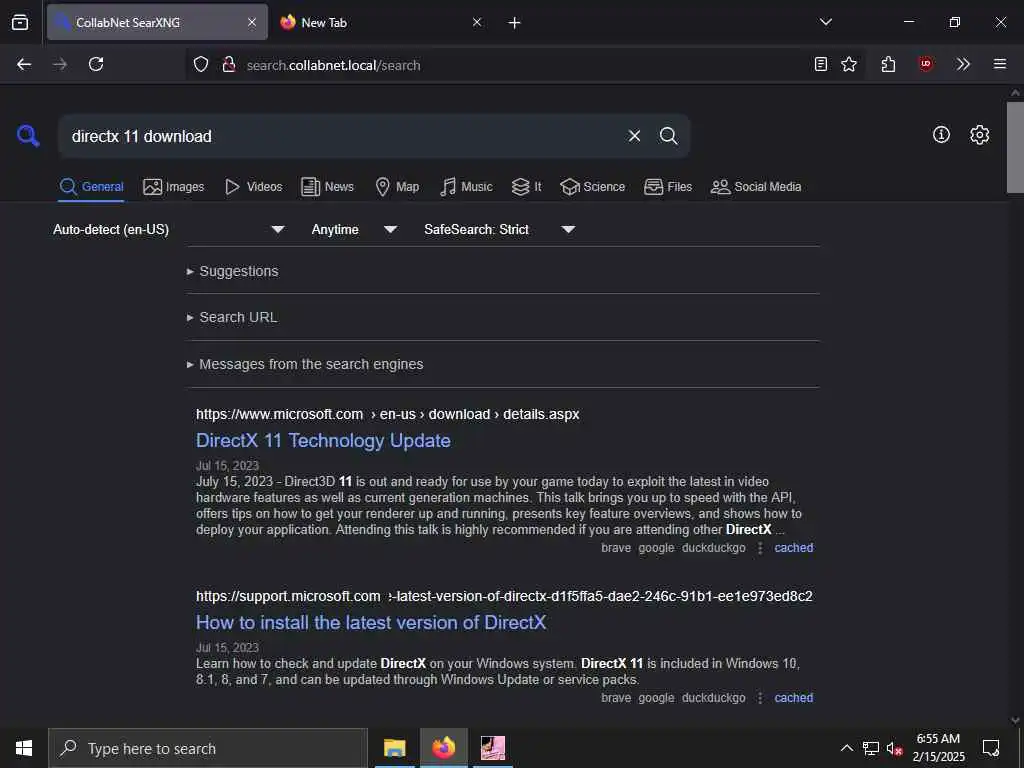
Task: Reload the current page
Action: 96,64
